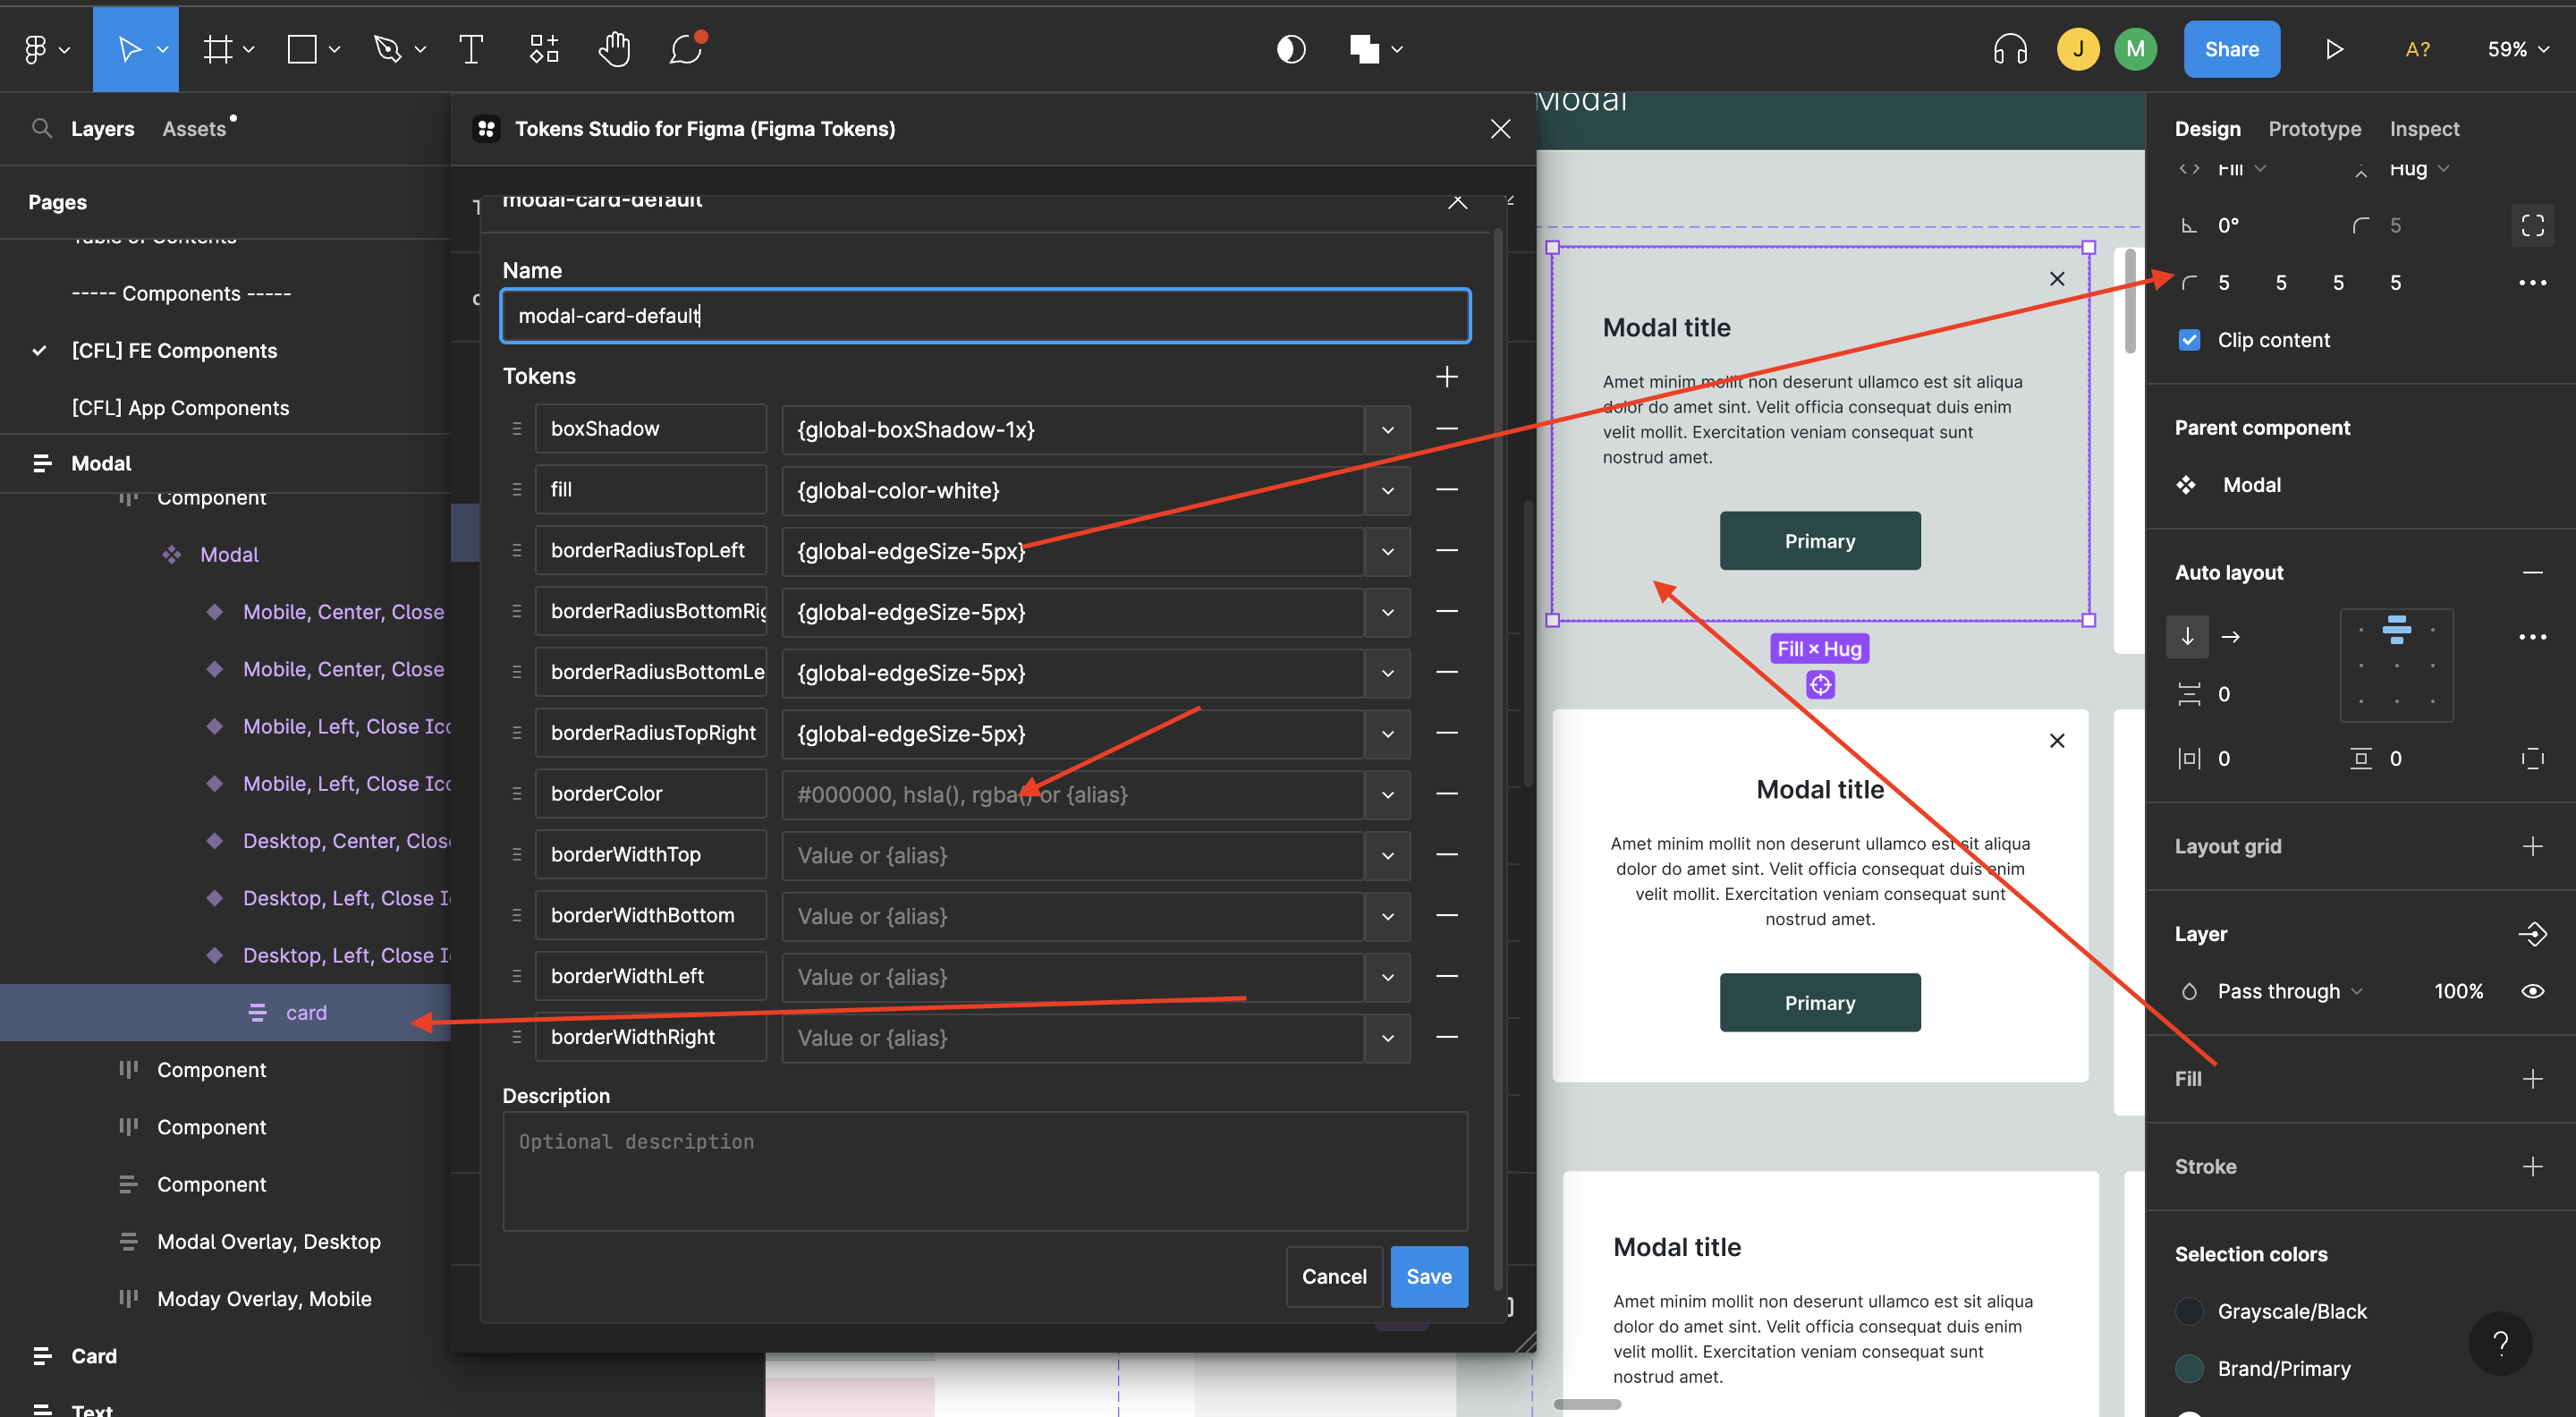
Task: Click the Save button in Tokens Studio
Action: tap(1428, 1276)
